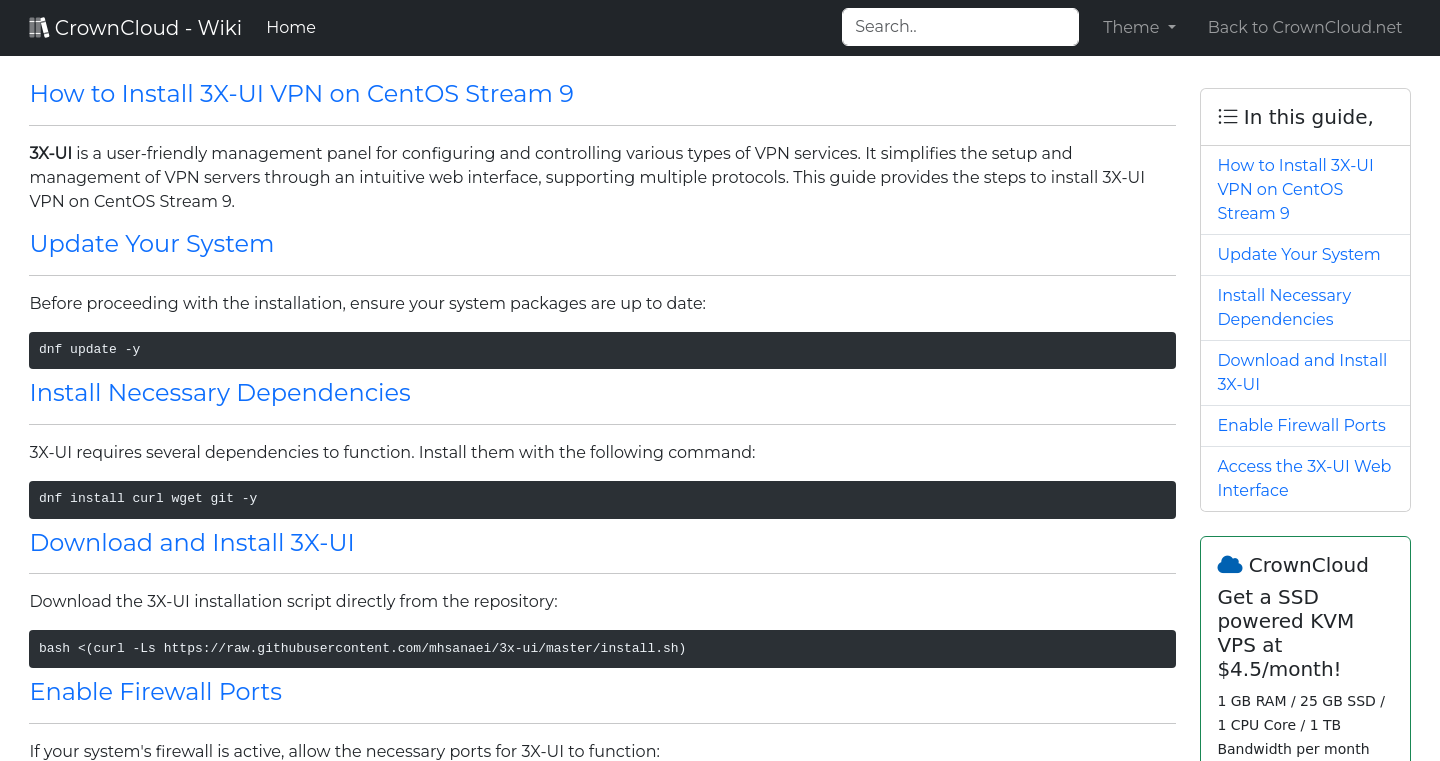Click the list icon beside 'In this guide'
The height and width of the screenshot is (761, 1440).
[x=1227, y=116]
